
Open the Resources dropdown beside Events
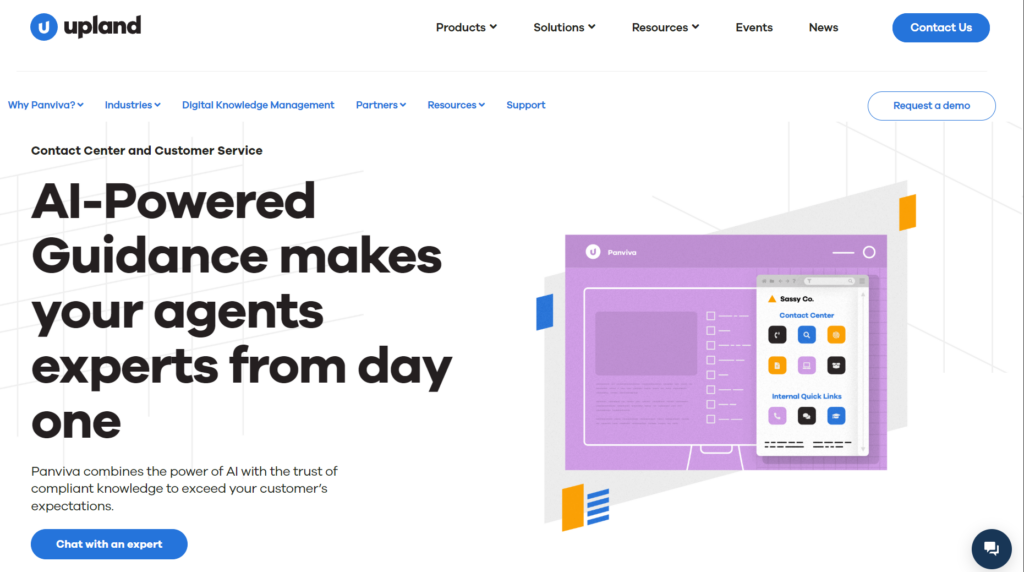coord(665,27)
